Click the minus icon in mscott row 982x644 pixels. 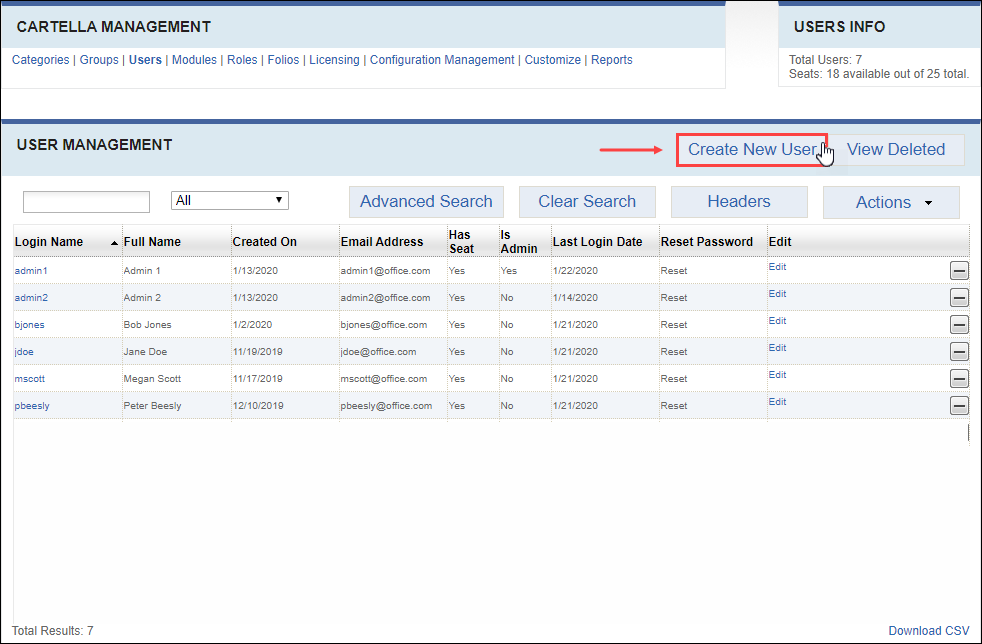click(x=959, y=378)
